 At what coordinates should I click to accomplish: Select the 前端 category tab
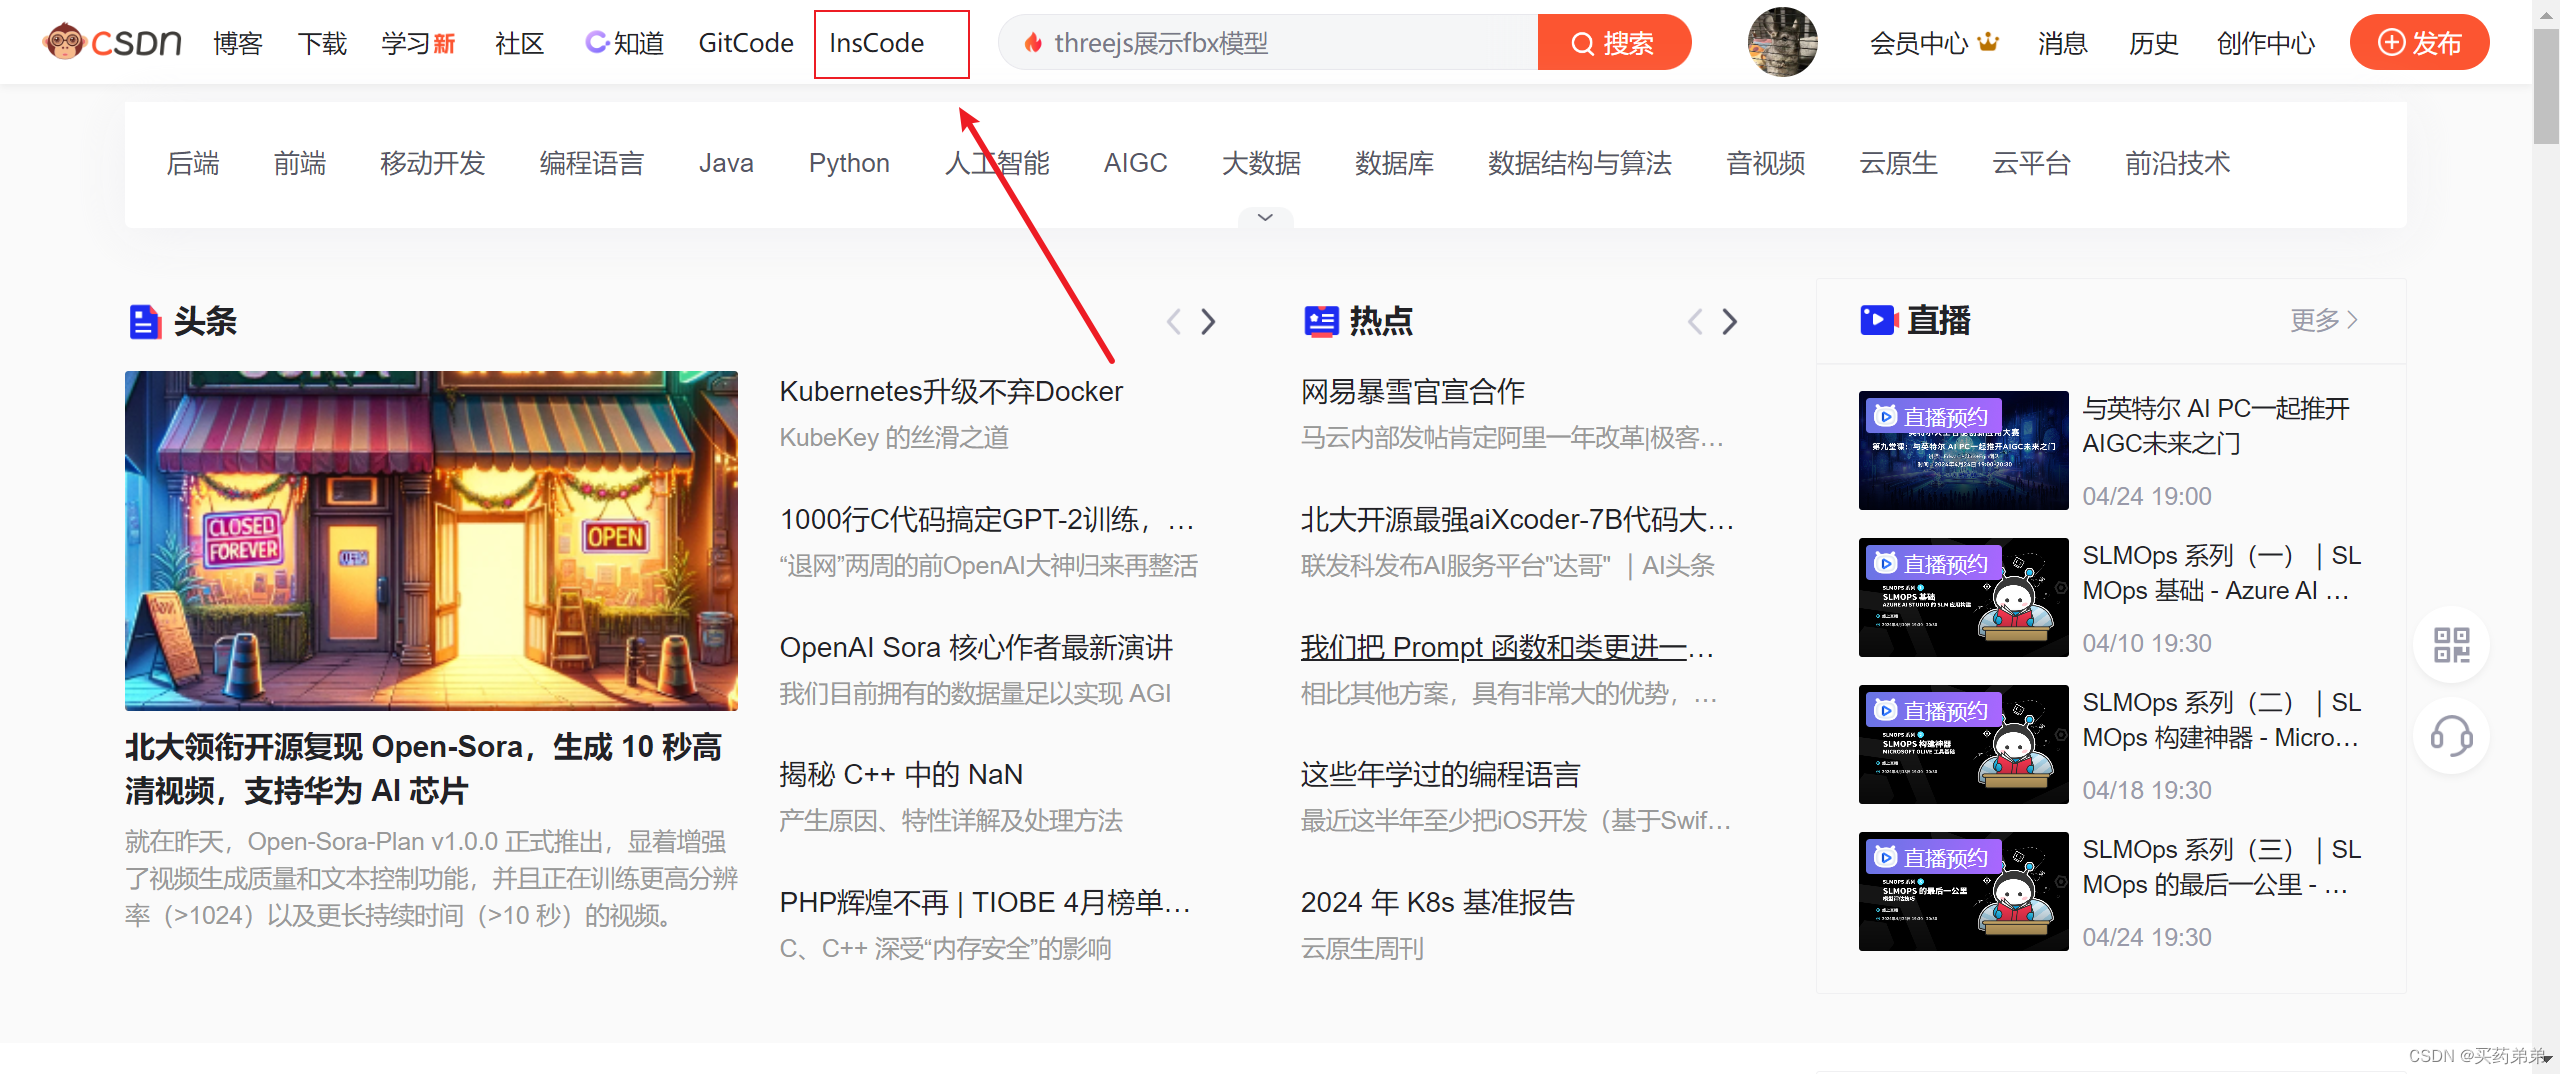coord(300,163)
